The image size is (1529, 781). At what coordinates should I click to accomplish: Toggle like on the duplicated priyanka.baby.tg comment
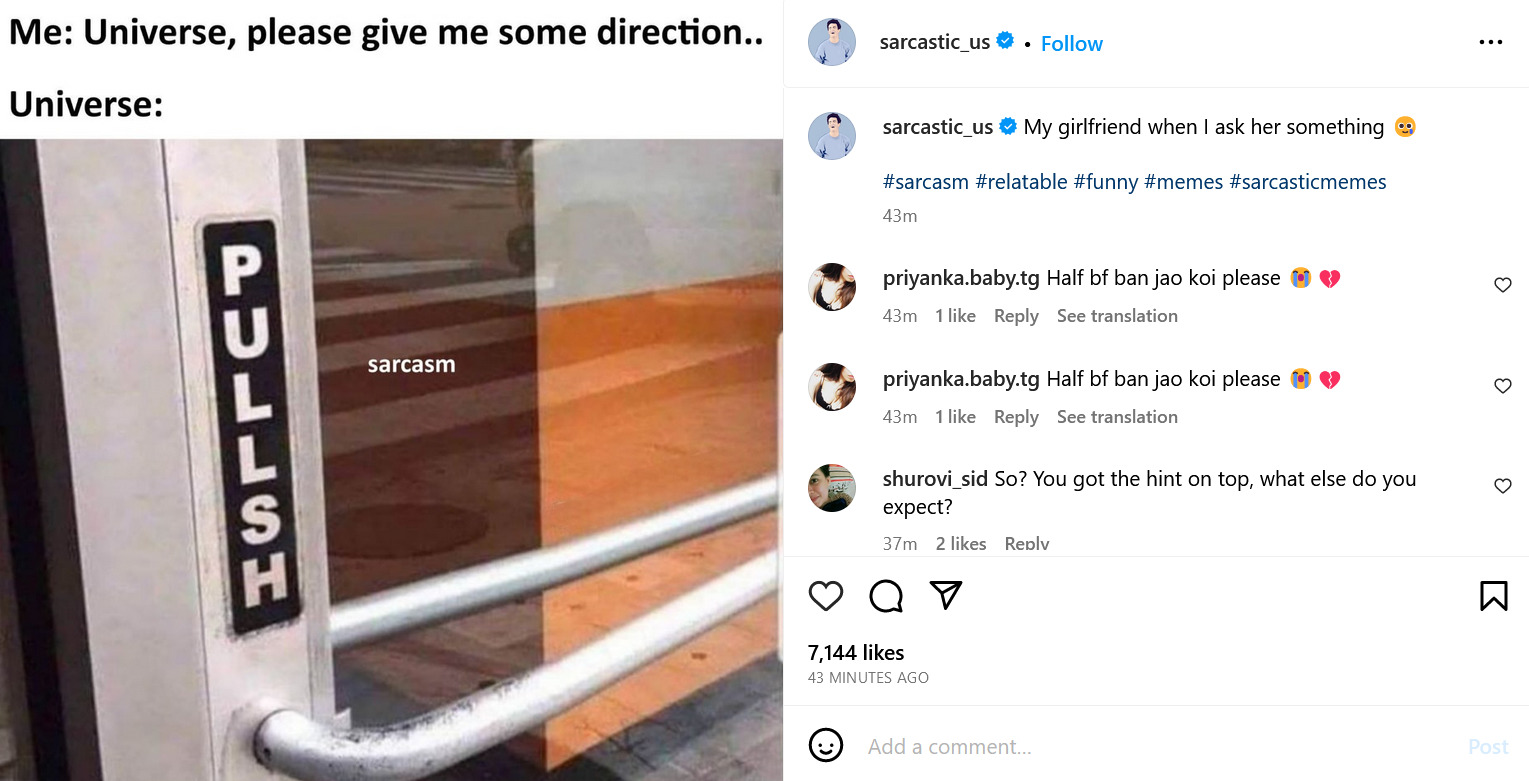1502,386
